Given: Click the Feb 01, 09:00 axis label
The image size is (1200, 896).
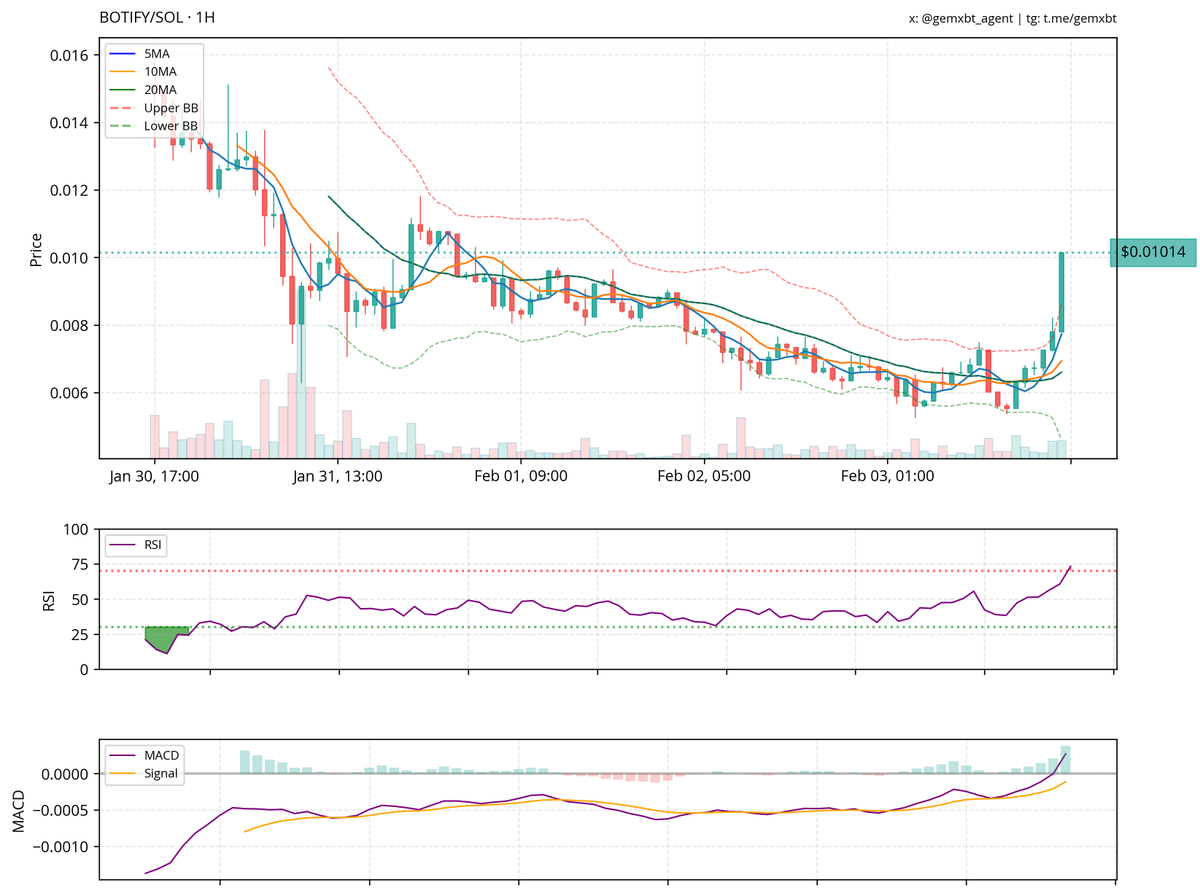Looking at the screenshot, I should [x=520, y=476].
